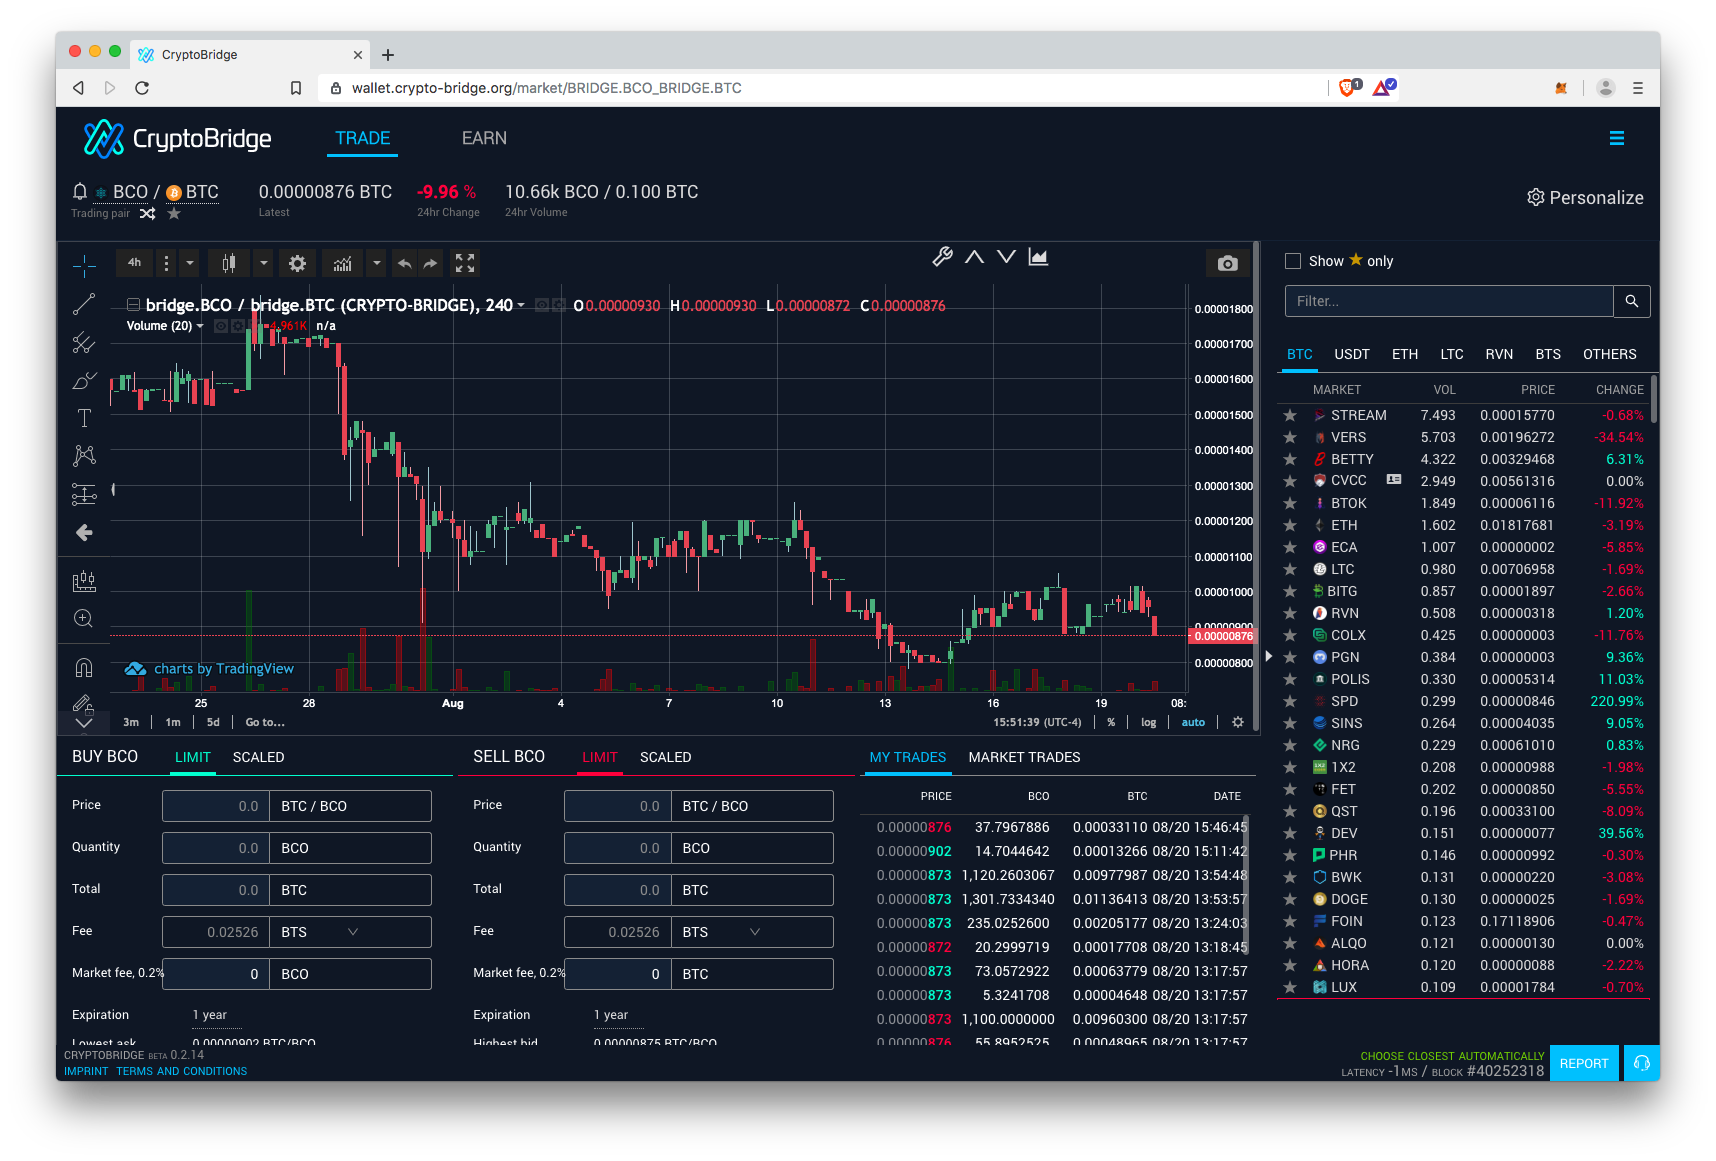Click the buy Price input field
Viewport: 1716px width, 1161px height.
coord(216,806)
